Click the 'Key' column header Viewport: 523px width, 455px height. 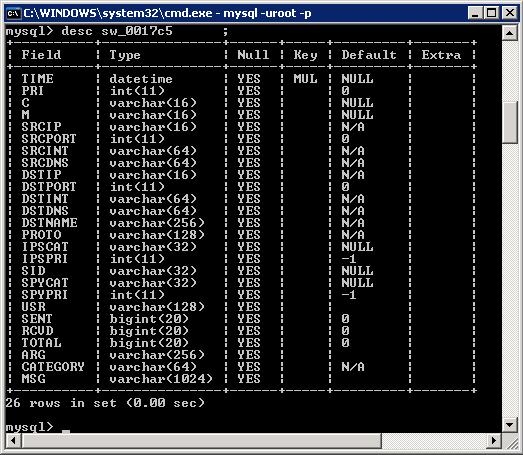click(x=306, y=55)
